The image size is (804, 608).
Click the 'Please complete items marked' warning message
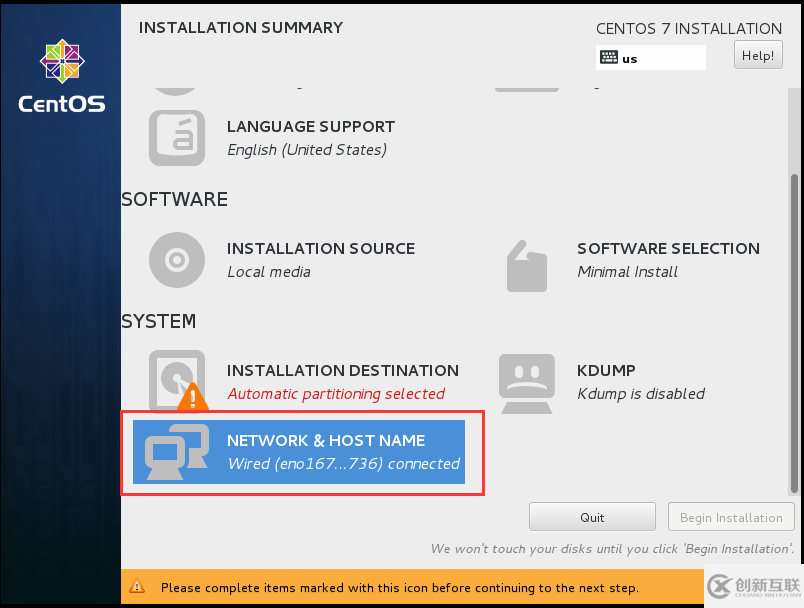400,587
